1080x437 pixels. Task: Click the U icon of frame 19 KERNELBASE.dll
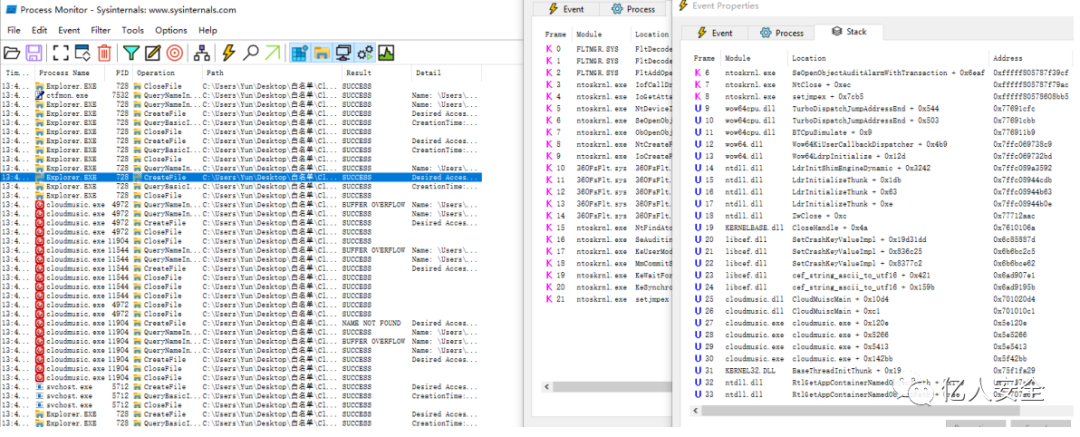click(698, 227)
